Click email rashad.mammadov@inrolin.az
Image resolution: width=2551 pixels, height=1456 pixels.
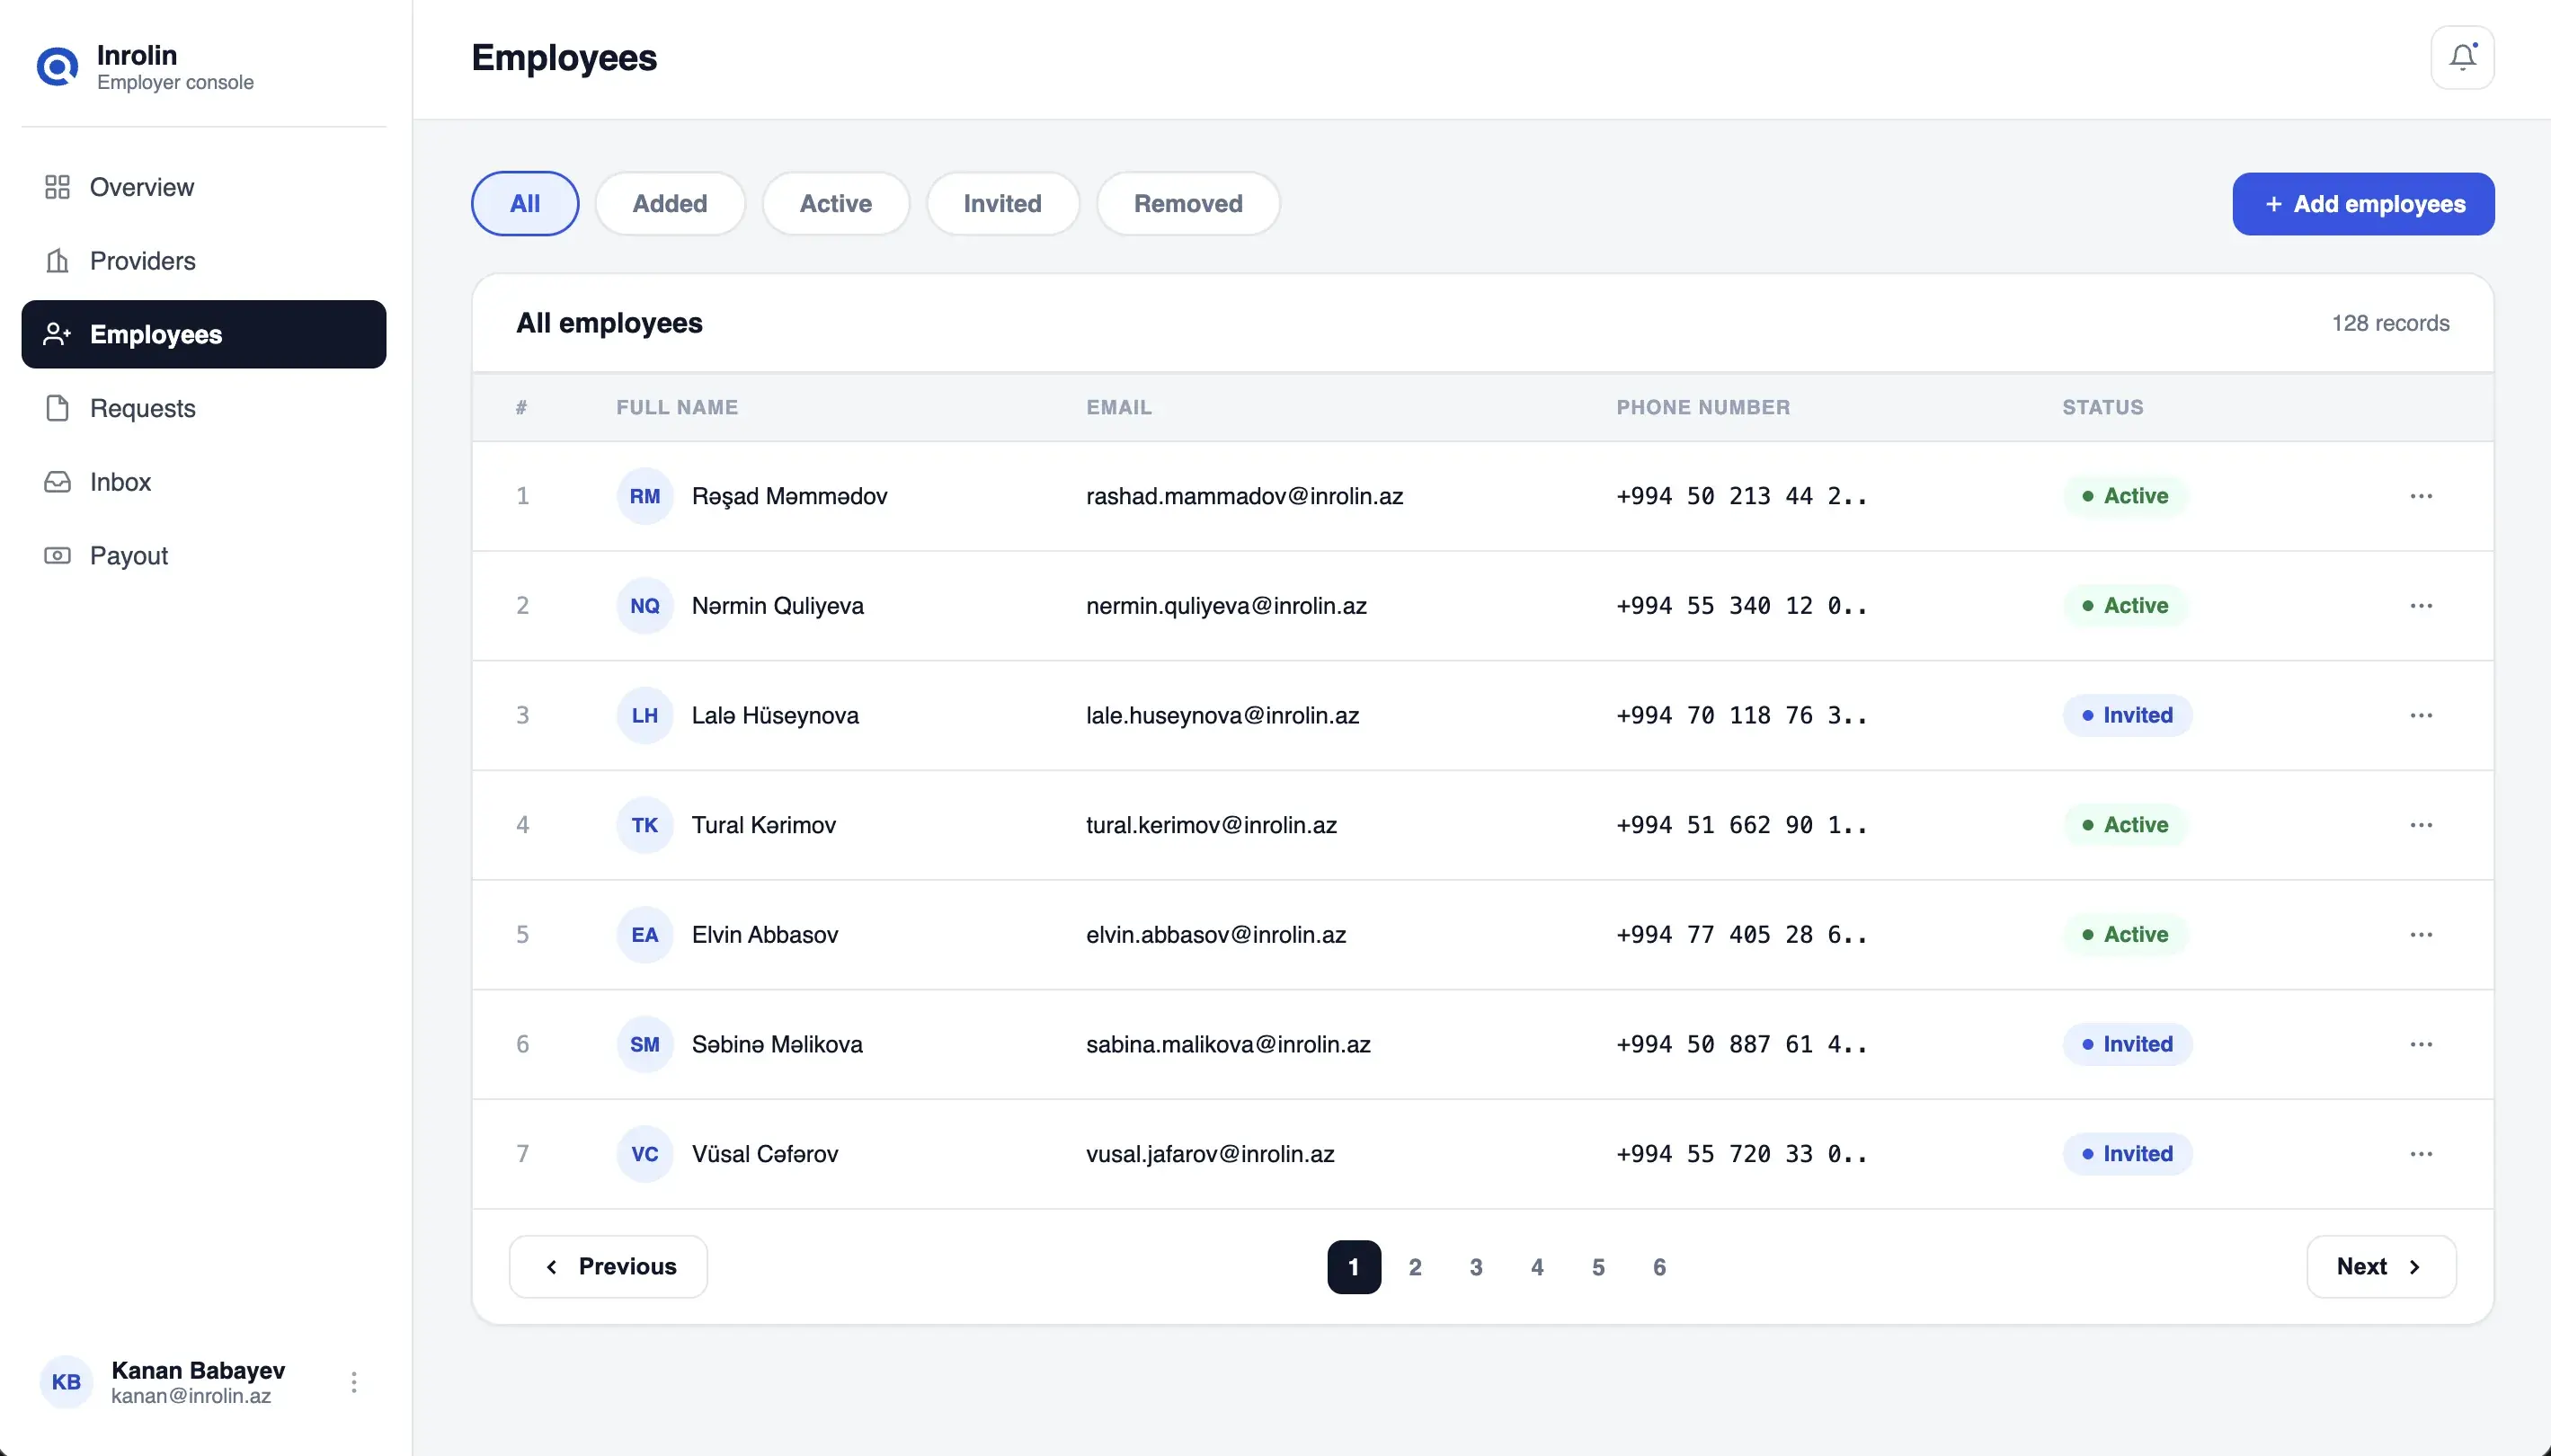pos(1244,496)
